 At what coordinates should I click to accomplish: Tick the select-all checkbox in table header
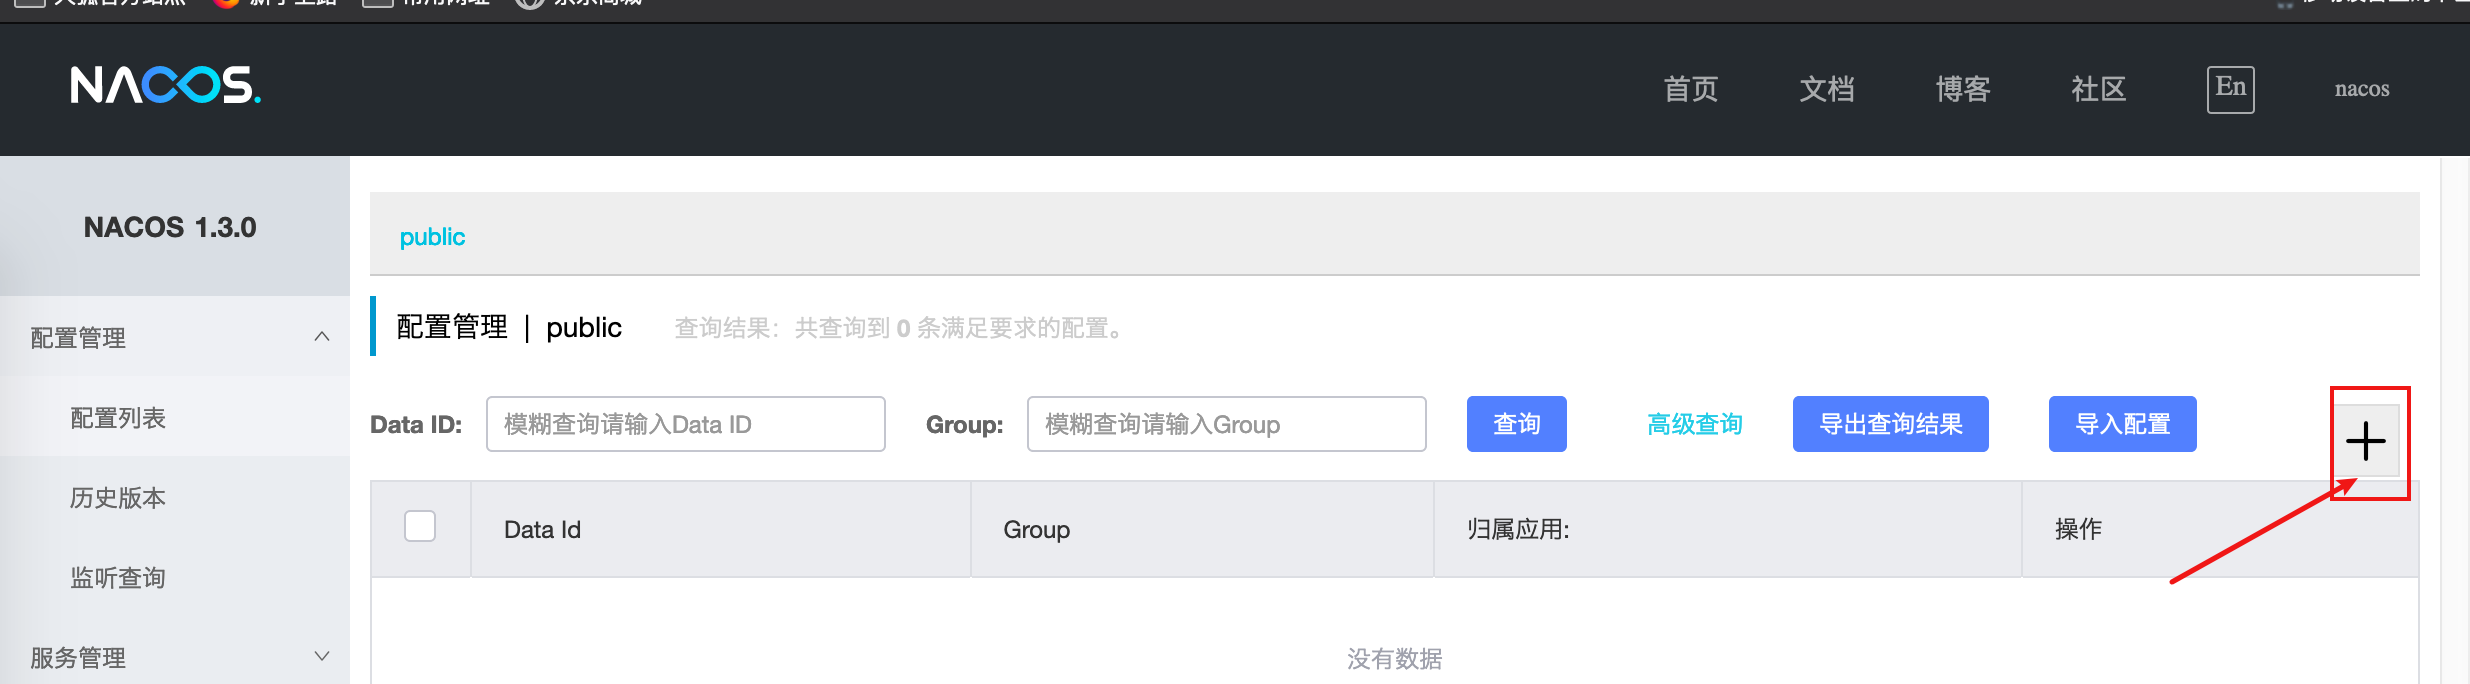[x=420, y=526]
